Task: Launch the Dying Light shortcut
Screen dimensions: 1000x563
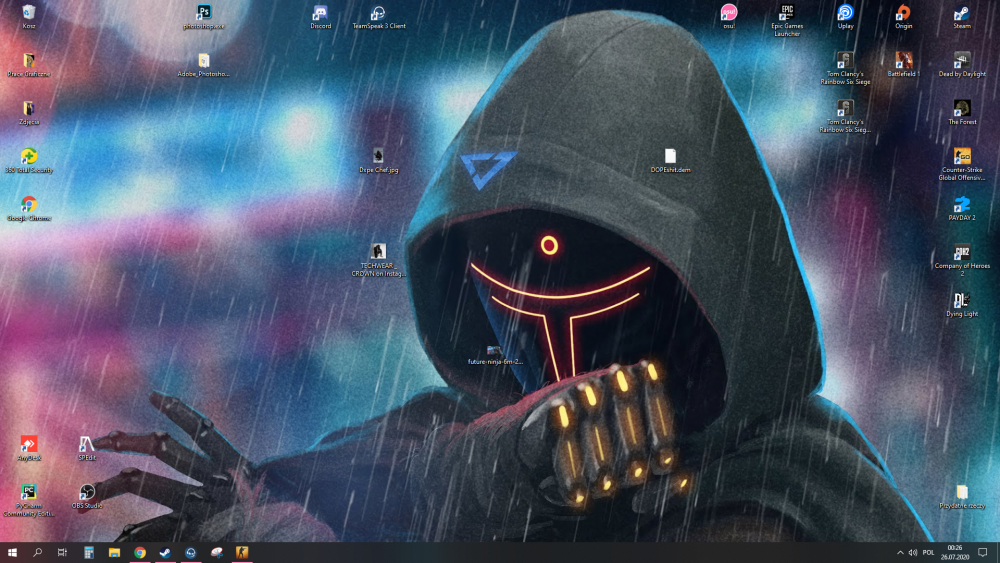Action: [x=962, y=304]
